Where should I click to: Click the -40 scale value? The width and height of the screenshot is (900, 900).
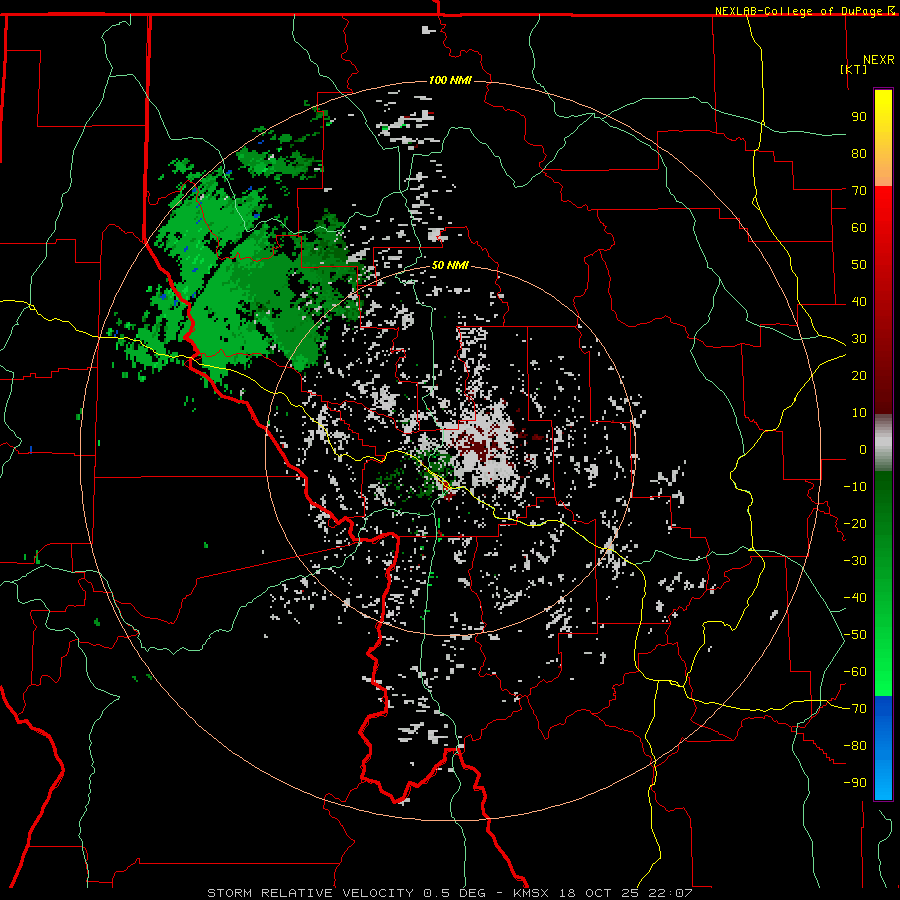click(855, 598)
